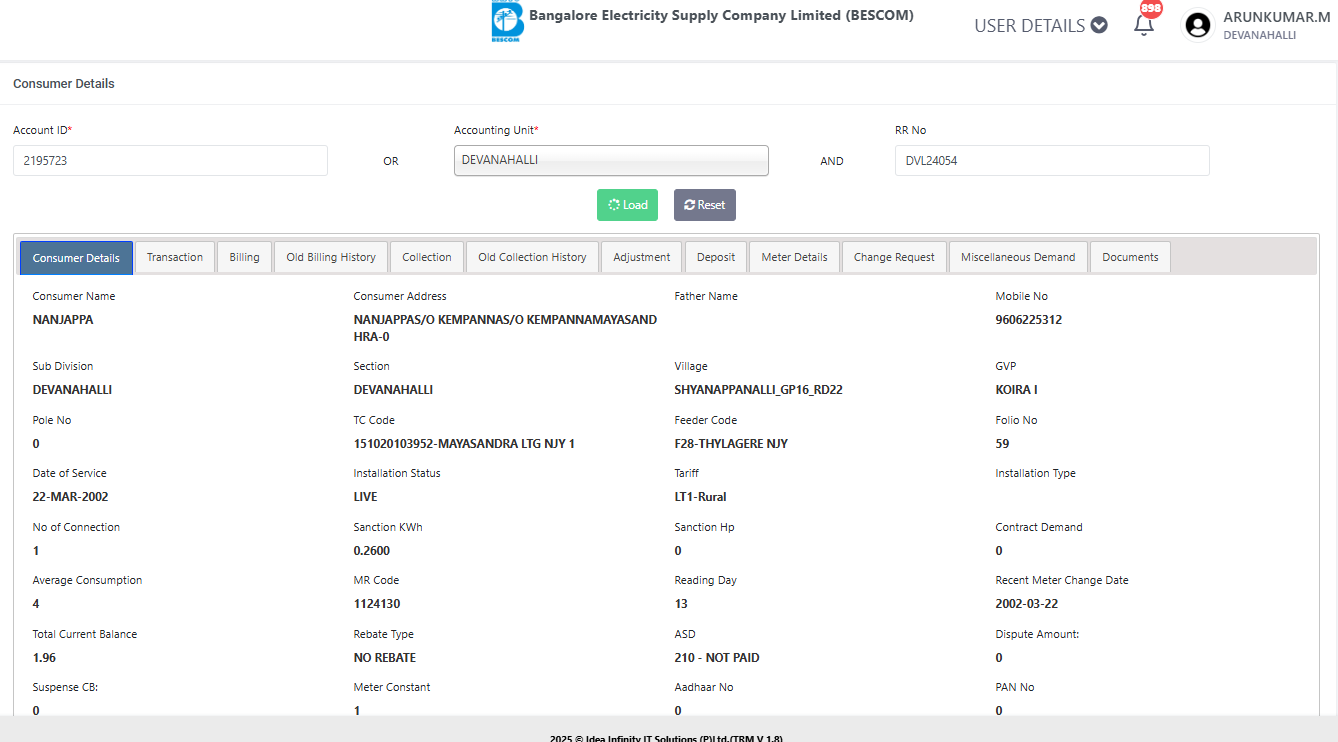Click the Load button
Image resolution: width=1338 pixels, height=742 pixels.
point(627,205)
